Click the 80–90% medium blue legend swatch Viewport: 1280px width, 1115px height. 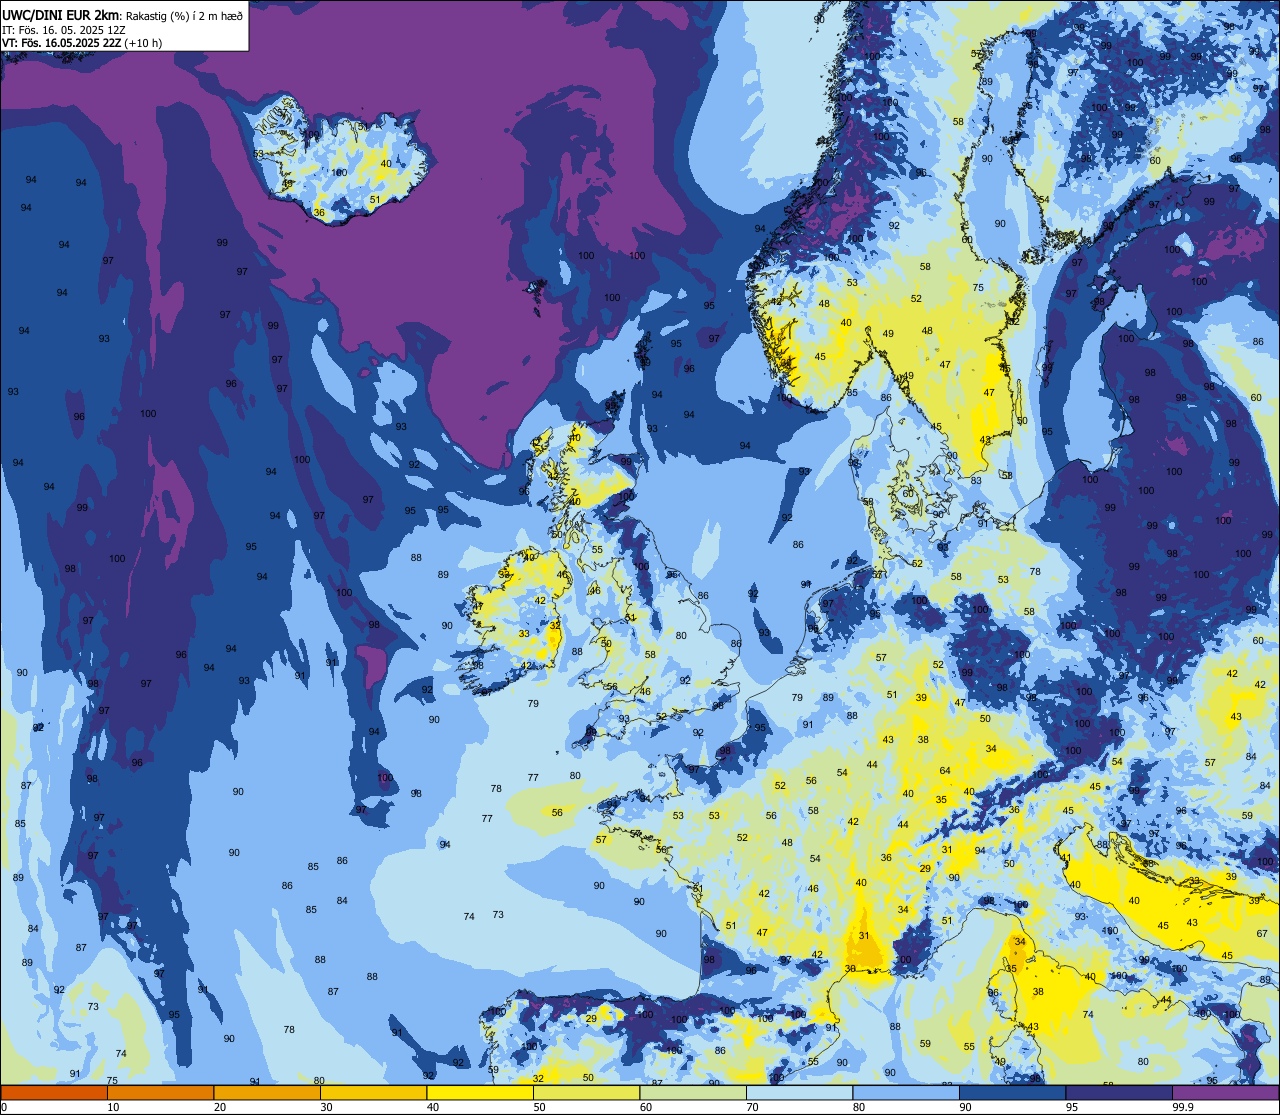point(905,1093)
